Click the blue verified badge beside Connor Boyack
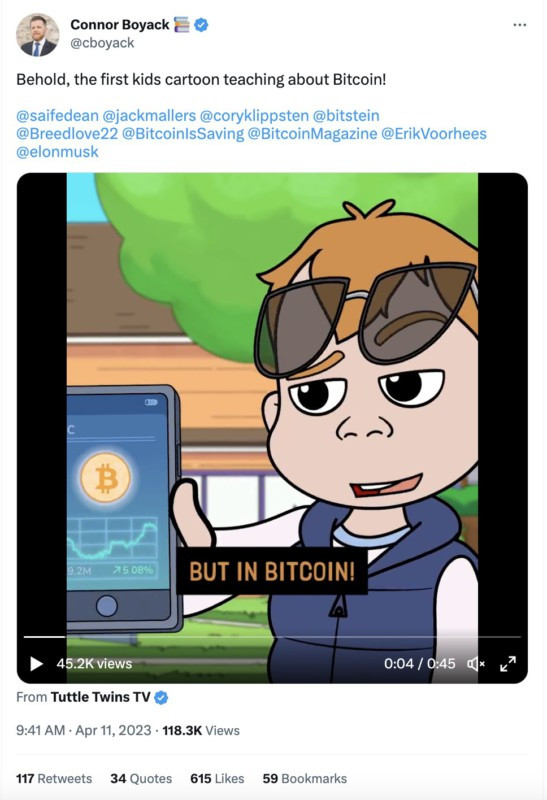 pyautogui.click(x=202, y=24)
